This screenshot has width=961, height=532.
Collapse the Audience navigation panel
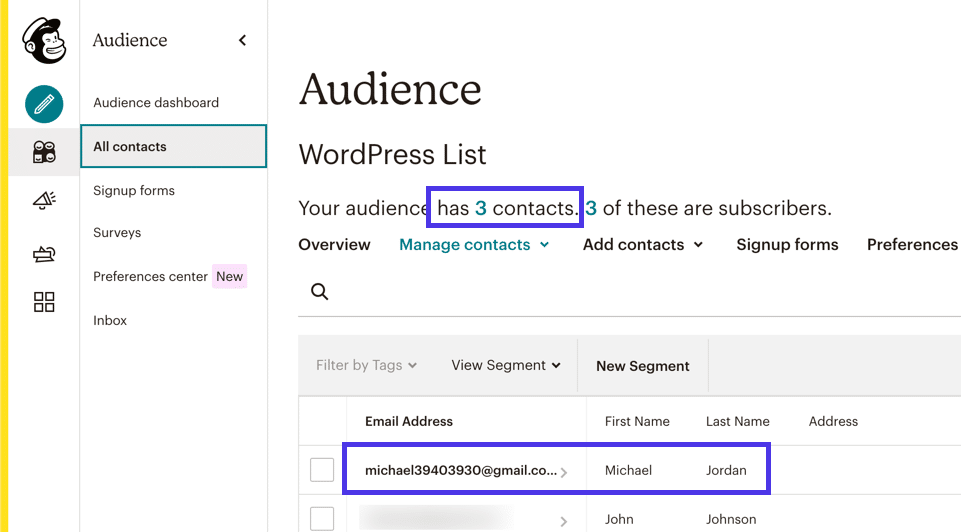click(242, 41)
